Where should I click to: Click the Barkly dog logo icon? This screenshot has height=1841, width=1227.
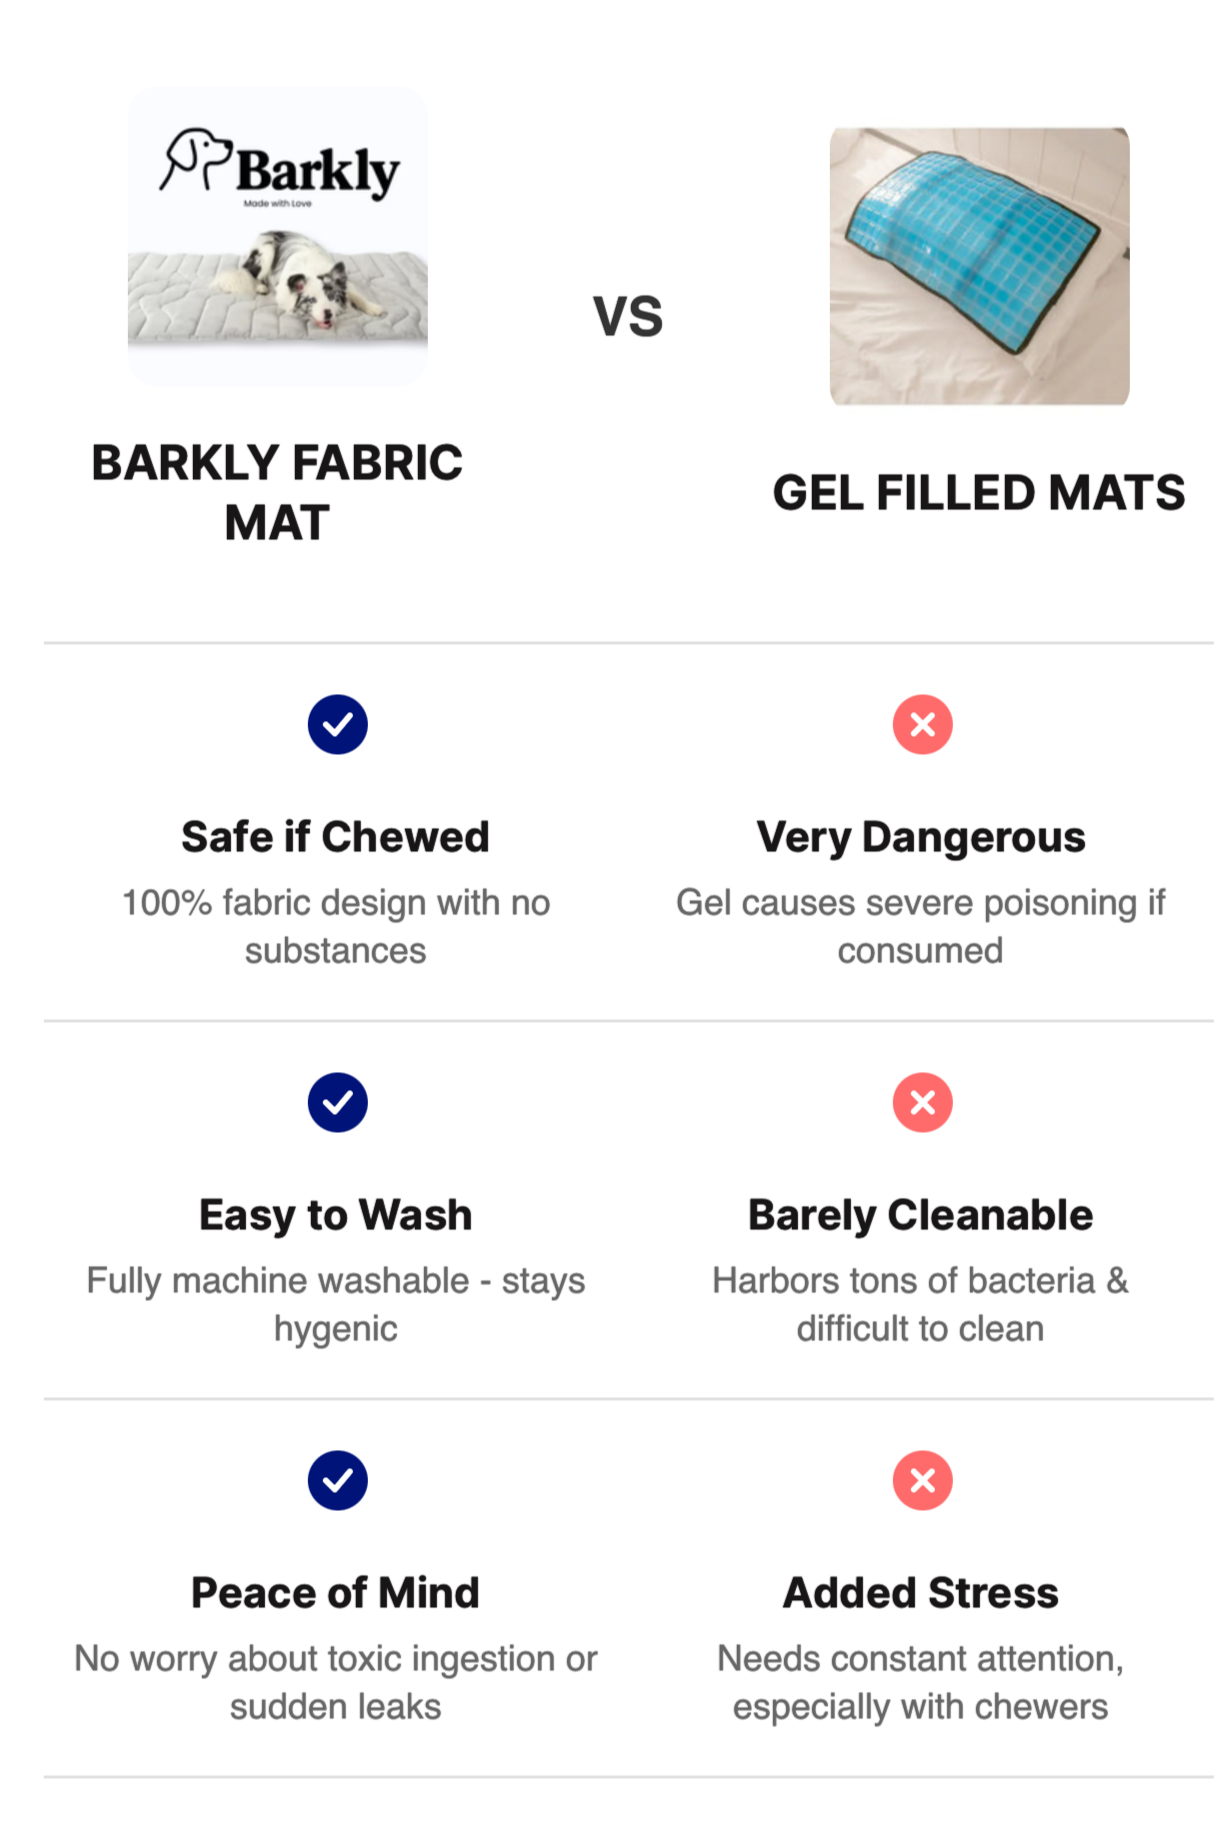coord(196,158)
